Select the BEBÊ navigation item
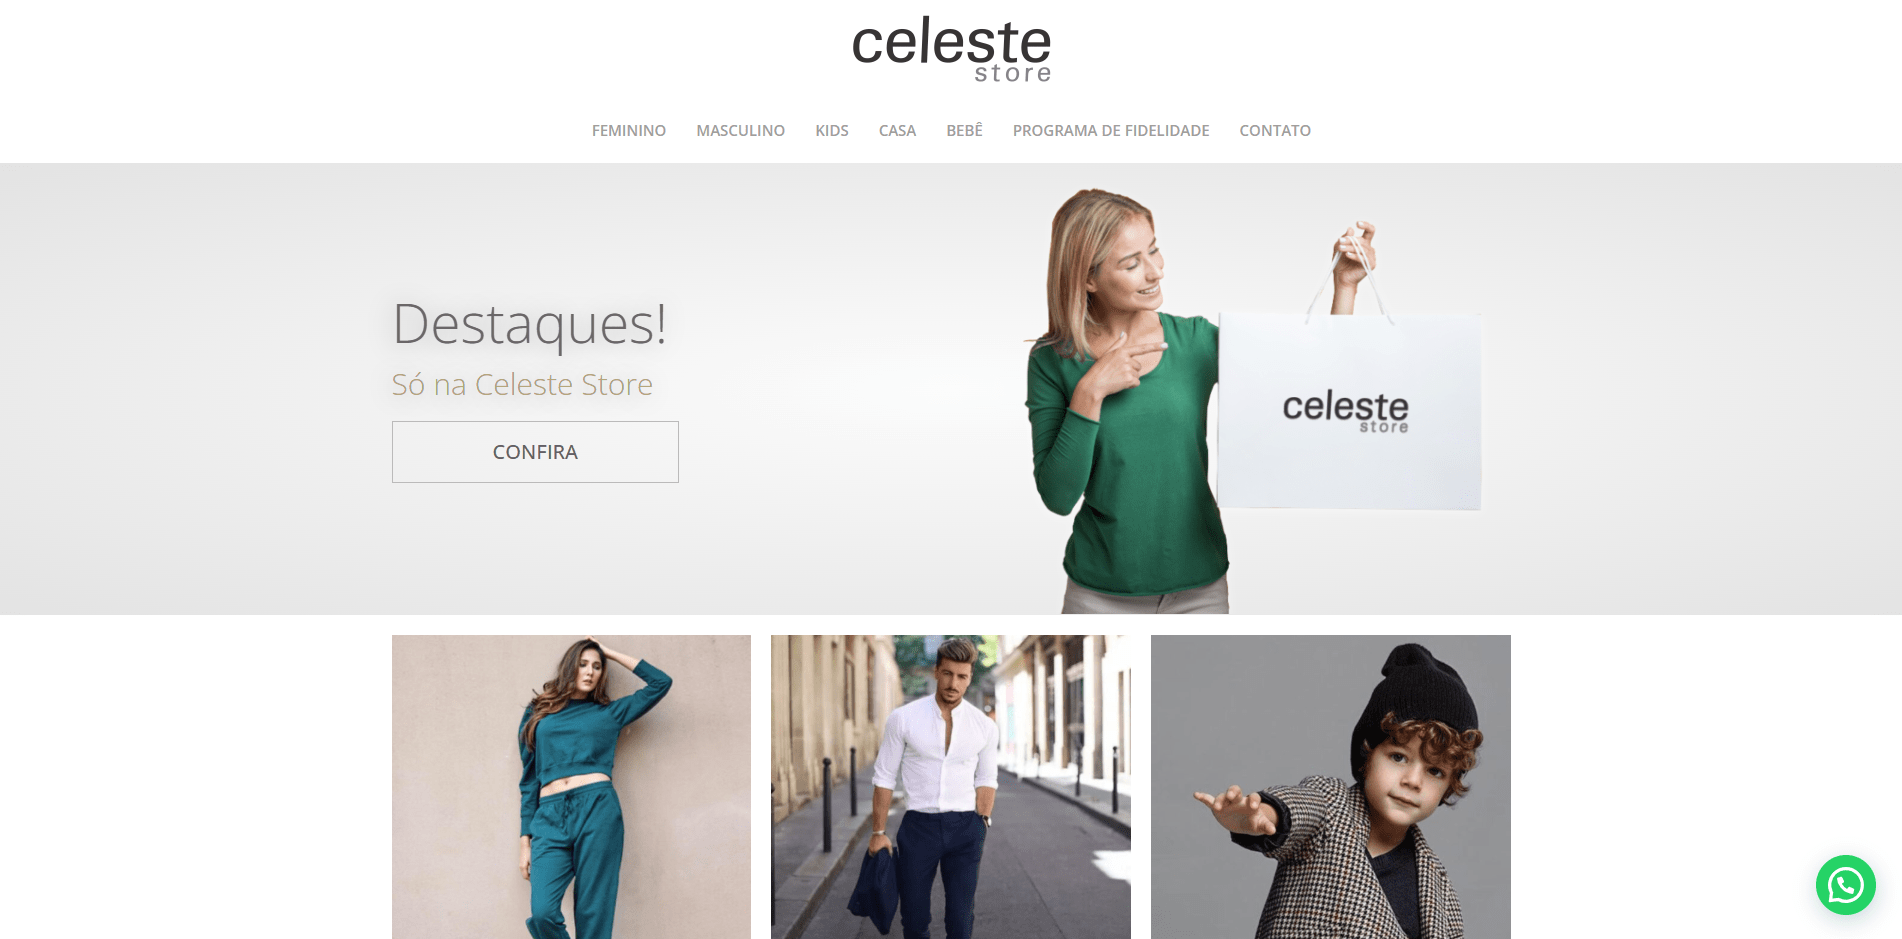 point(964,131)
